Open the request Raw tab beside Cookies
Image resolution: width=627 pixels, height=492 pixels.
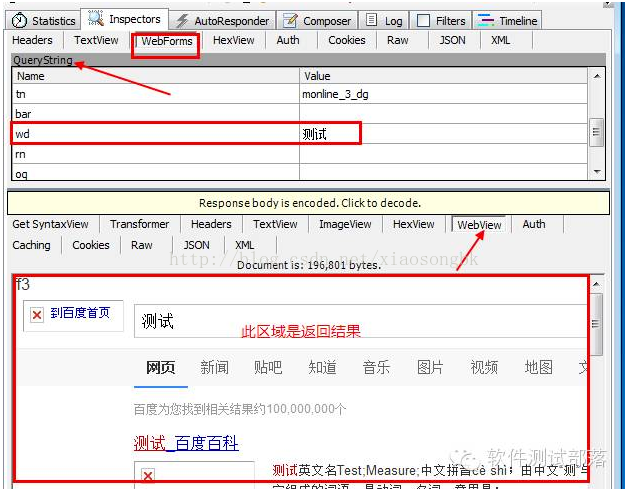[397, 40]
